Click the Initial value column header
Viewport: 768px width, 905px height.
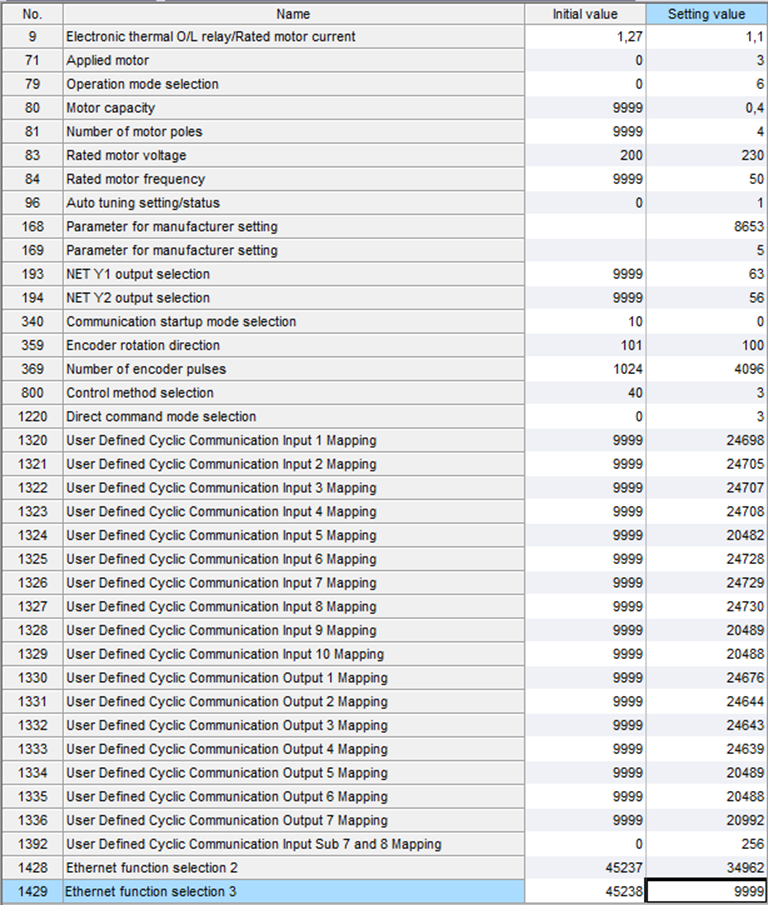585,14
